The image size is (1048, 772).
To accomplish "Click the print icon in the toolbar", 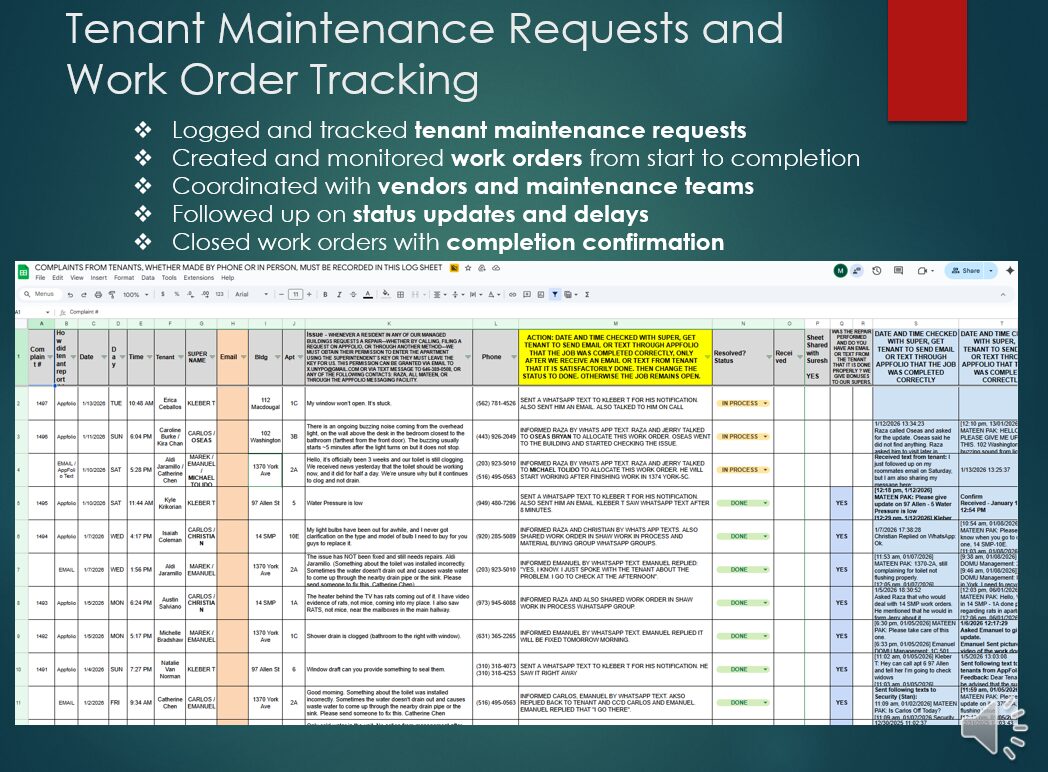I will (x=96, y=295).
